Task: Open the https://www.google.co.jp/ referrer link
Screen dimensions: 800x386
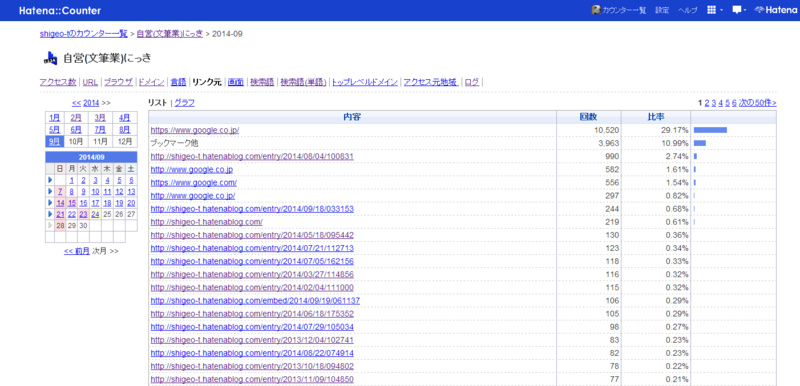Action: [195, 131]
